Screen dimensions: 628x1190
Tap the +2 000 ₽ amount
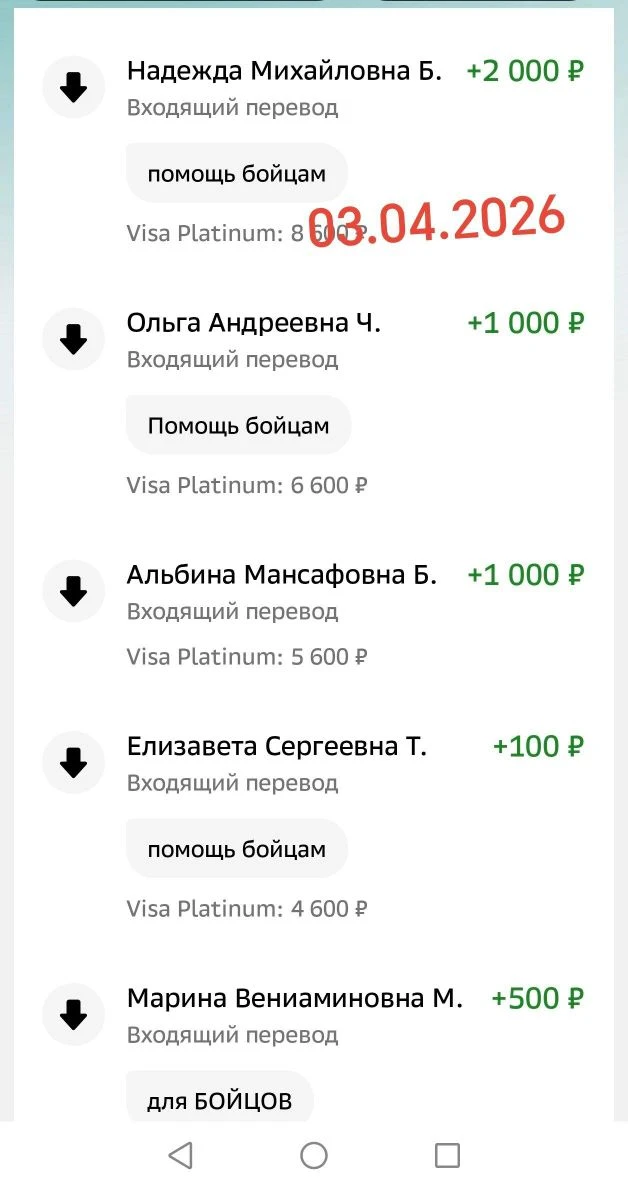pos(525,71)
